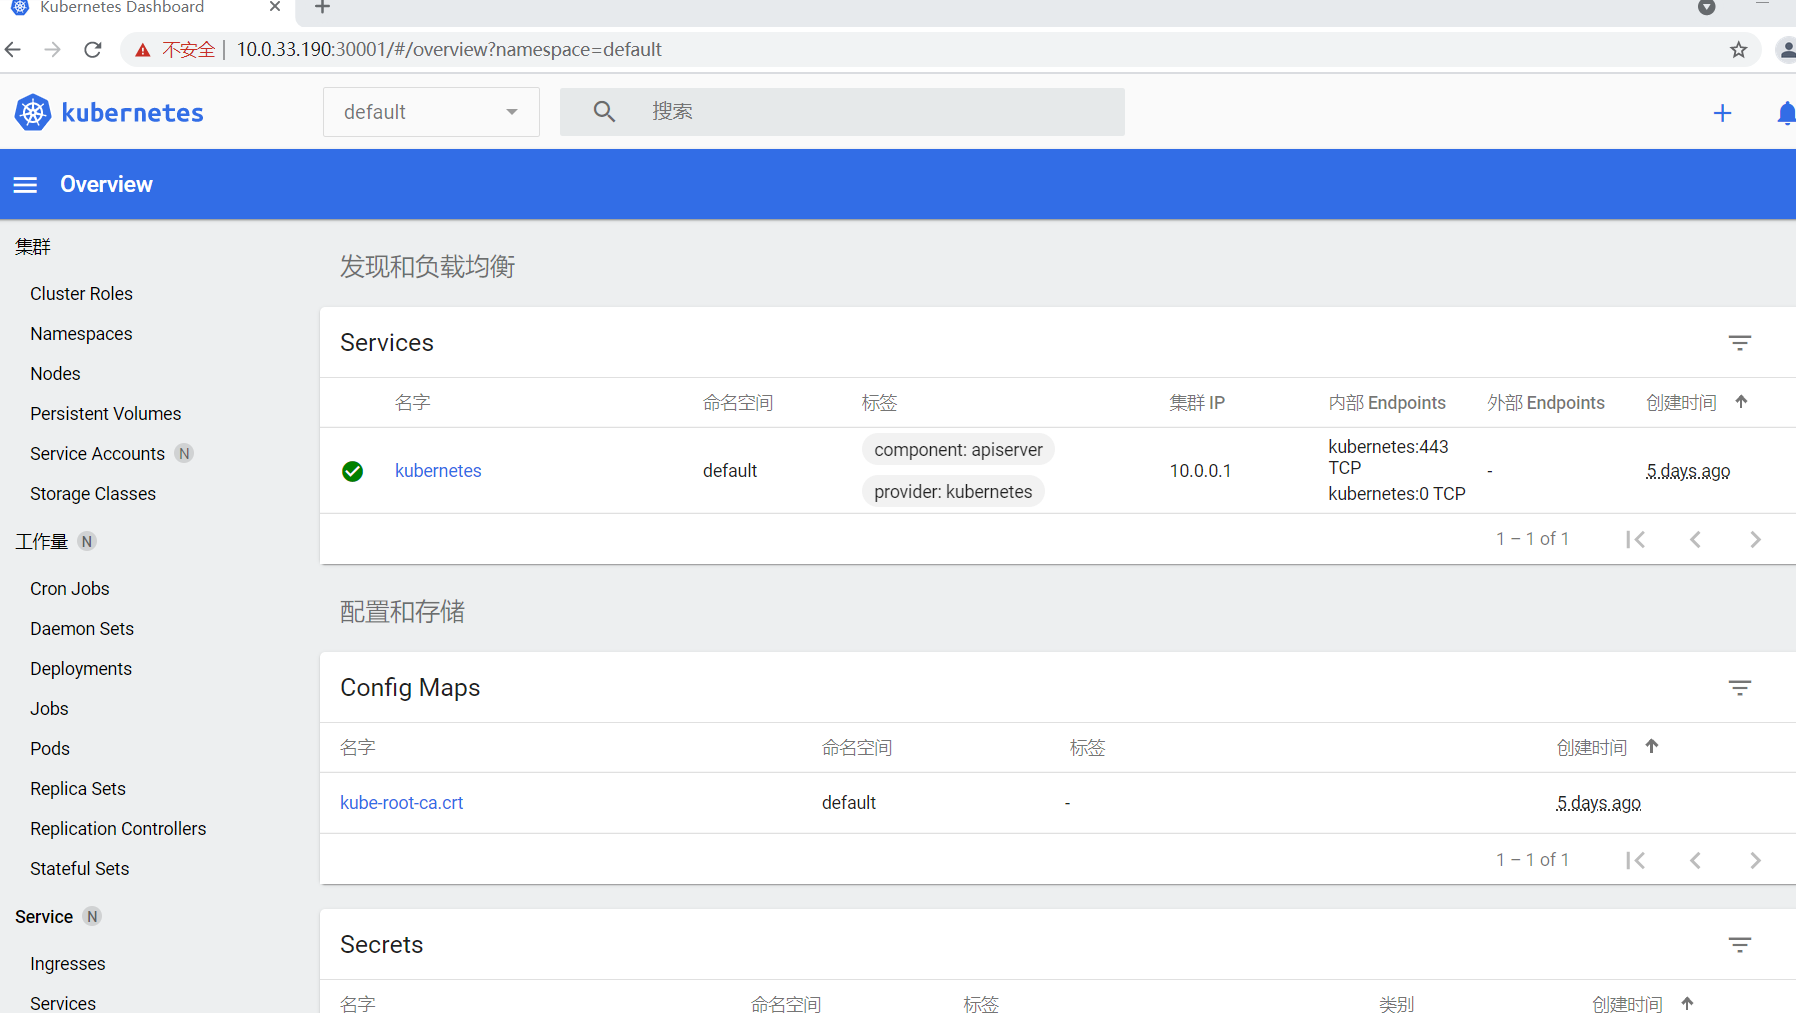Screen dimensions: 1796x1013
Task: Open Replica Sets in sidebar
Action: (78, 789)
